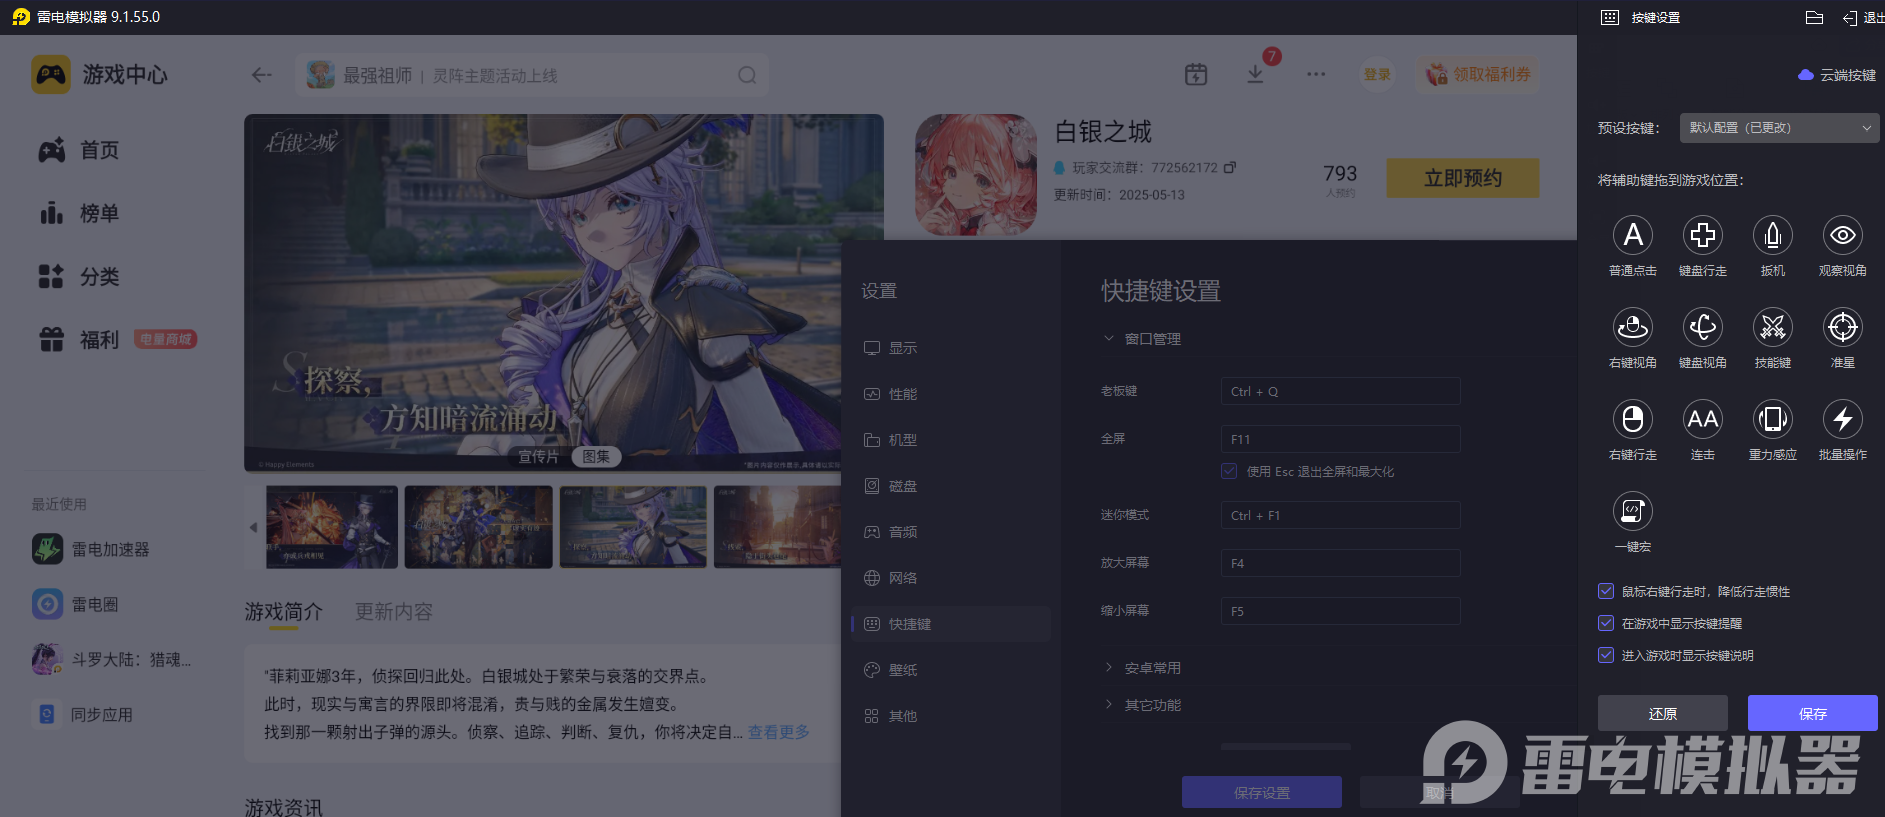Viewport: 1885px width, 817px height.
Task: Click the 登录 login button
Action: [x=1377, y=74]
